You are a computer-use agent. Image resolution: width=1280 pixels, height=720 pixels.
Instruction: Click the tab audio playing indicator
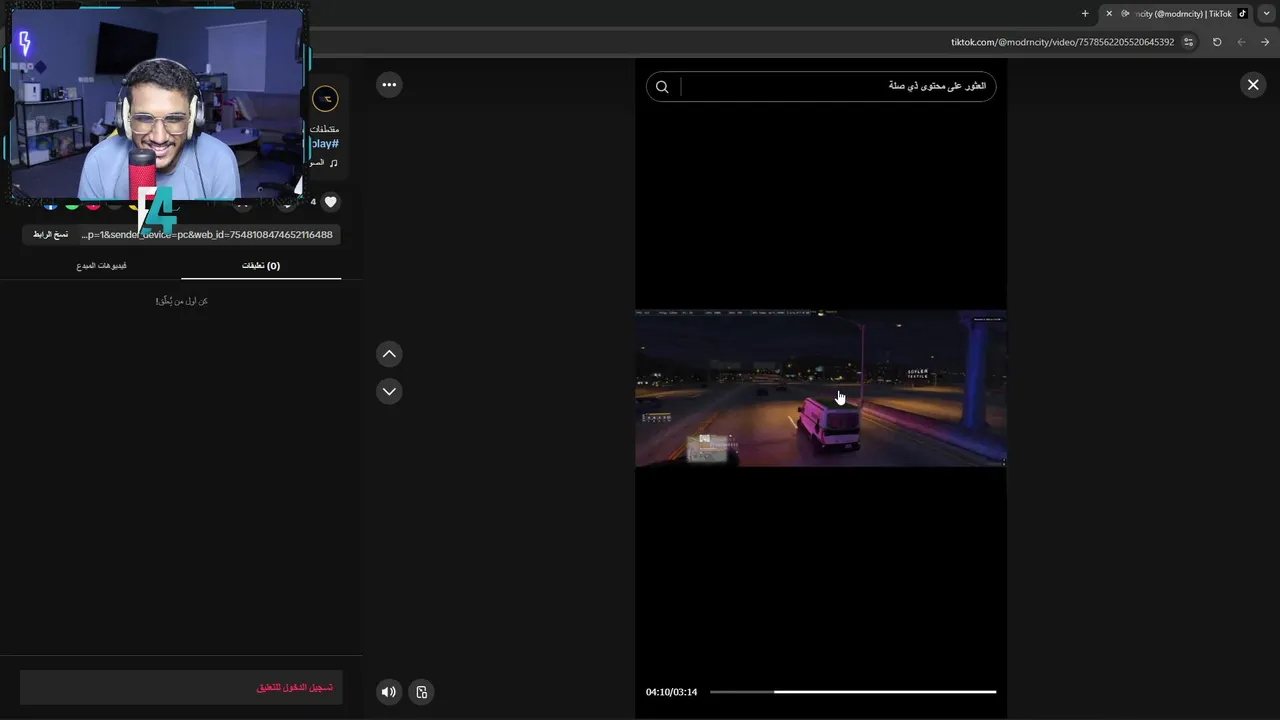(x=1125, y=13)
